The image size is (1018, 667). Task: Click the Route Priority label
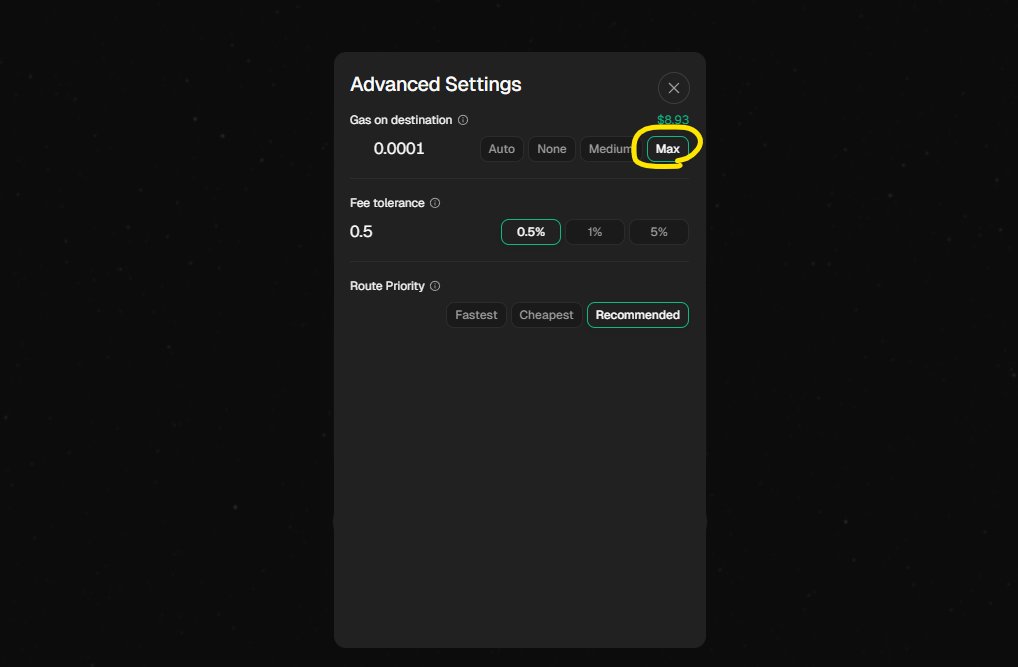pyautogui.click(x=387, y=286)
